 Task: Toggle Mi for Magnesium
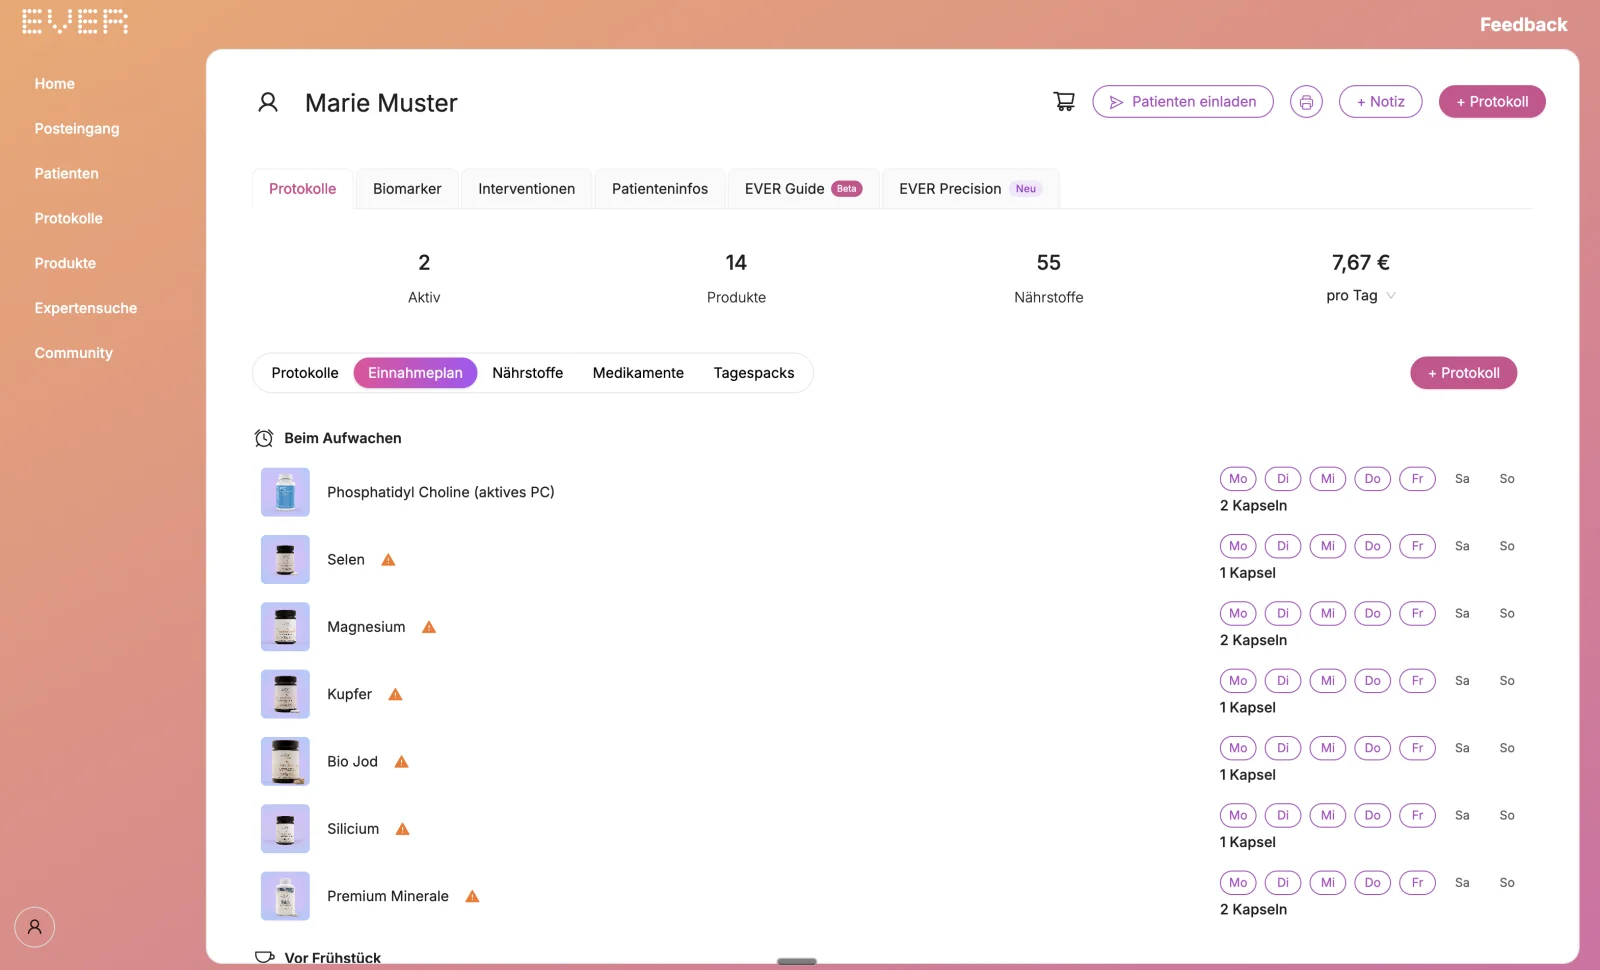point(1328,613)
